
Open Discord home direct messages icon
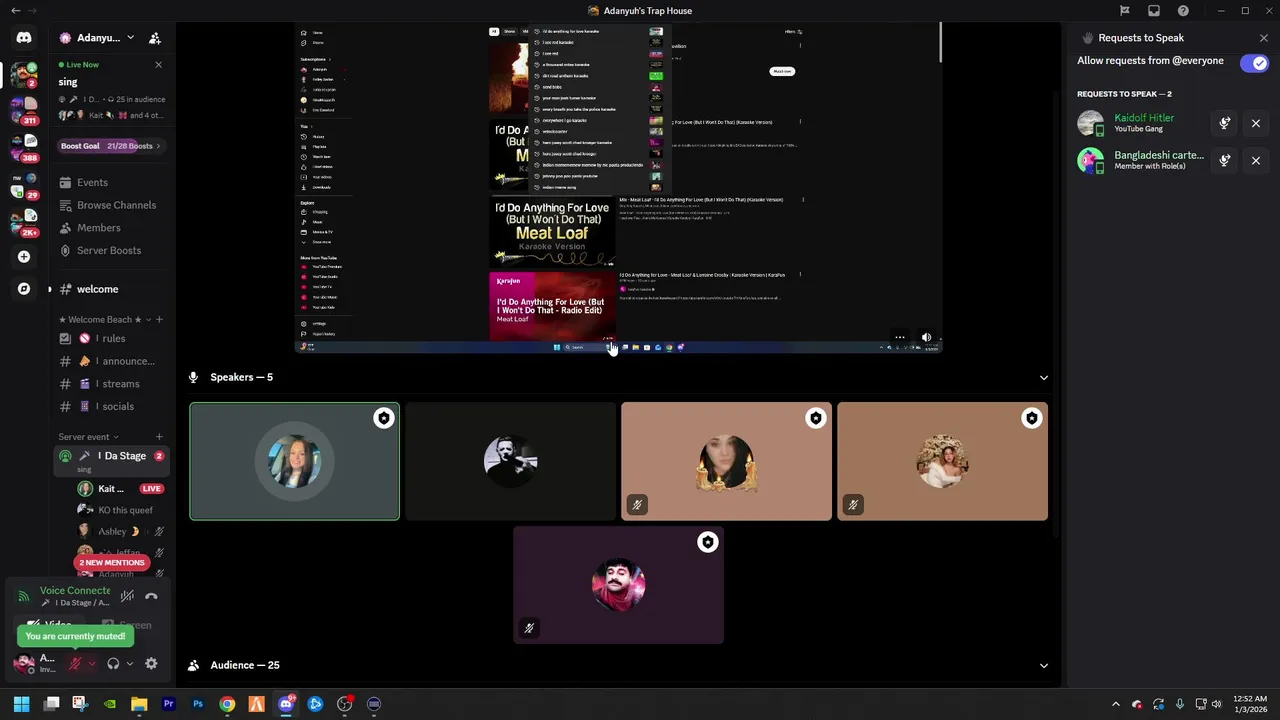pos(24,38)
